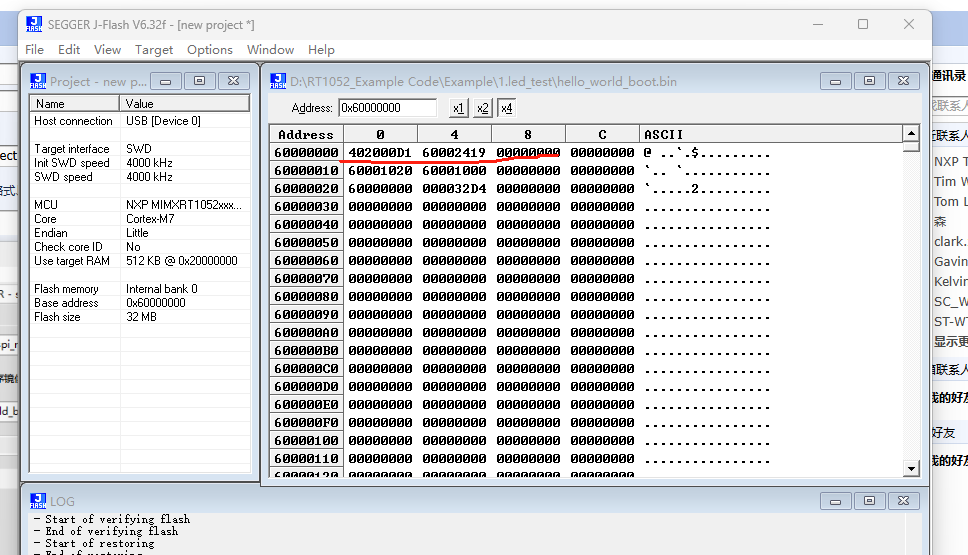Screen dimensions: 968x555
Task: Switch to x4 word display width
Action: click(x=506, y=108)
